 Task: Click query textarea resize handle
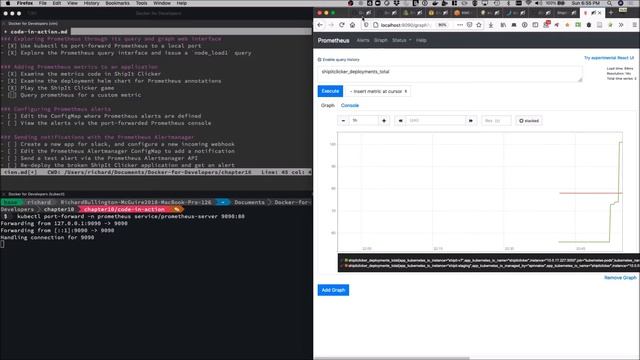click(x=580, y=80)
